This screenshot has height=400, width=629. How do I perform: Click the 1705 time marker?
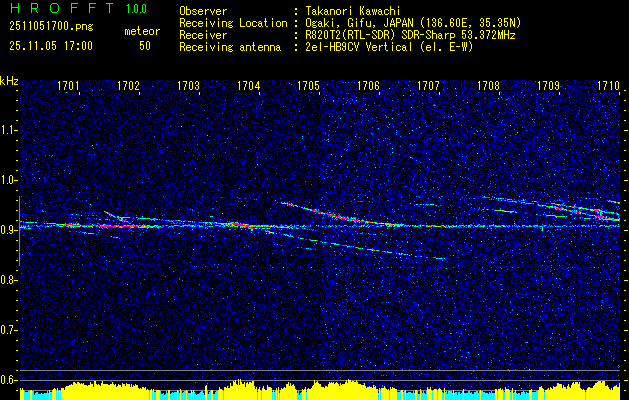[308, 86]
